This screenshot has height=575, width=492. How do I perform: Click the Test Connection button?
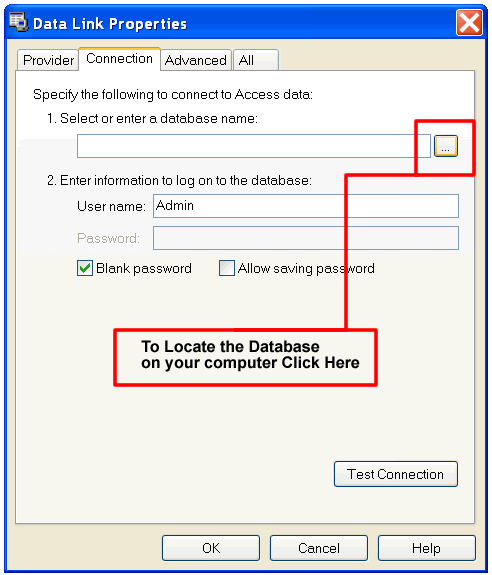click(396, 474)
